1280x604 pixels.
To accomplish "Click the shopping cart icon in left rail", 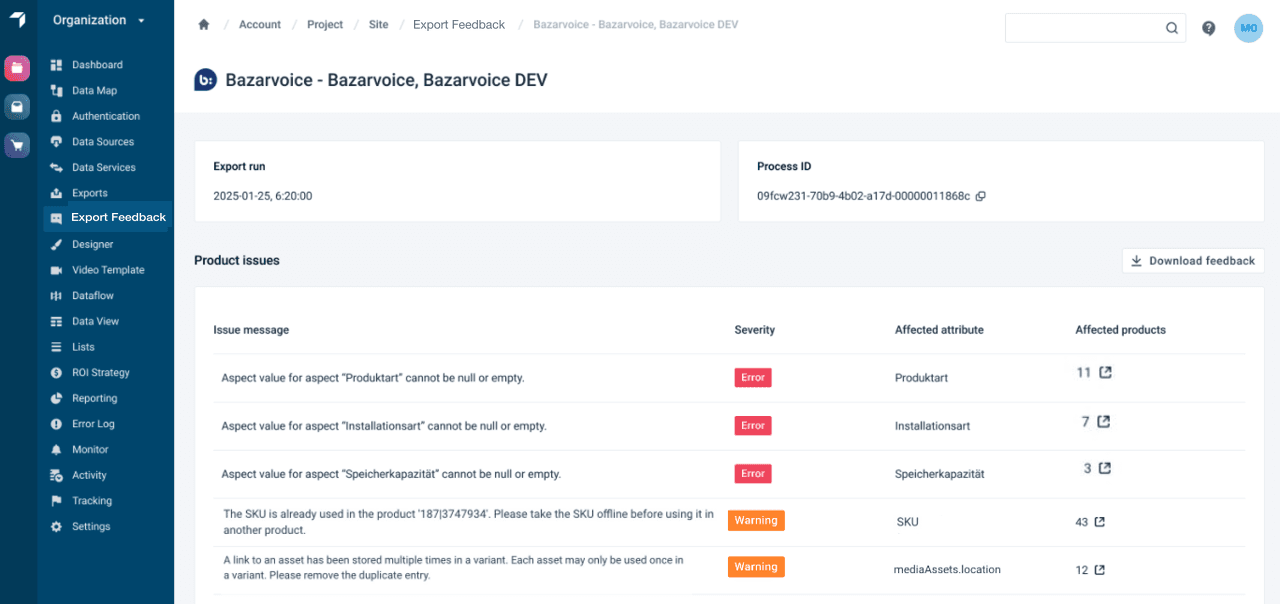I will (17, 145).
